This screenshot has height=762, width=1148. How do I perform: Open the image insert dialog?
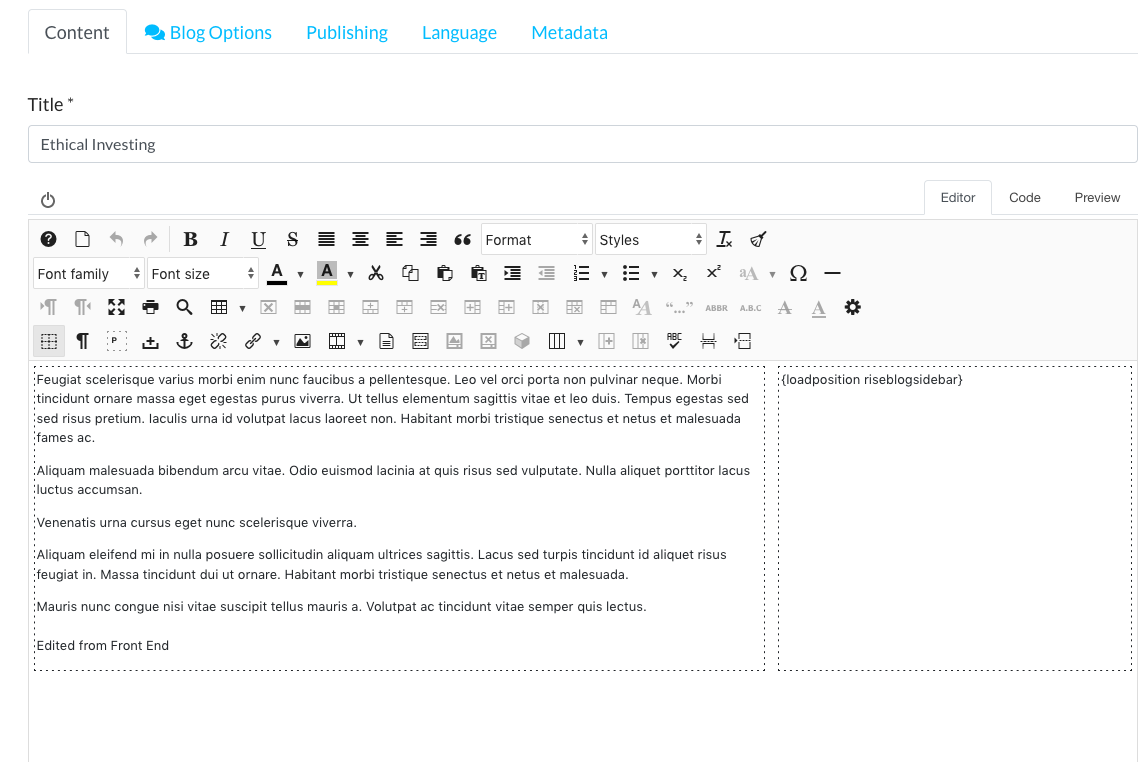pos(302,340)
